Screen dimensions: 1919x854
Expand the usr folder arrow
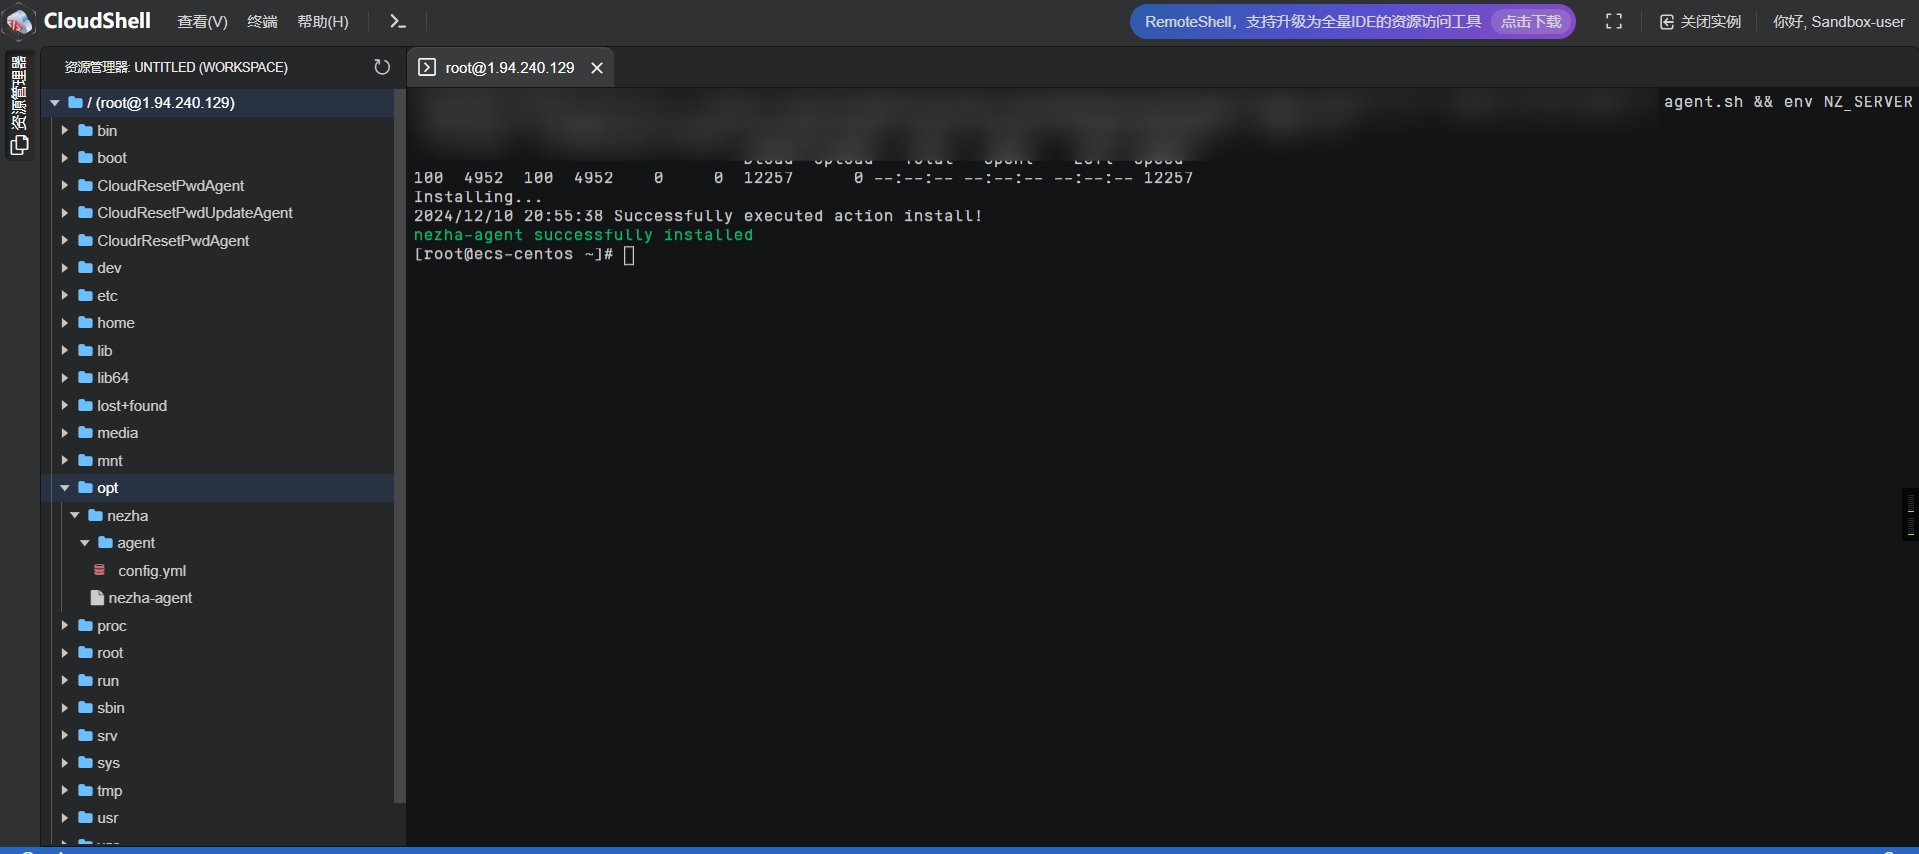click(x=65, y=818)
